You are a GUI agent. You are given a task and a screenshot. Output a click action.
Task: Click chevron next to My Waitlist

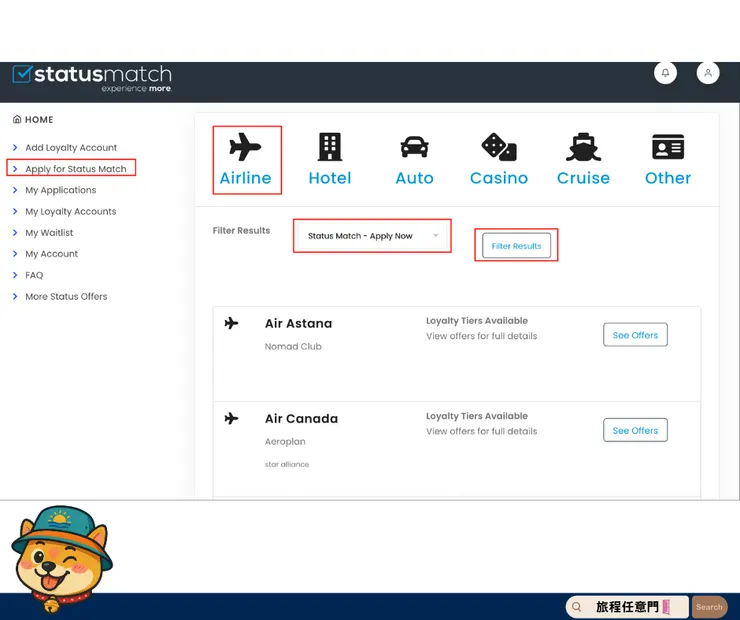point(15,232)
